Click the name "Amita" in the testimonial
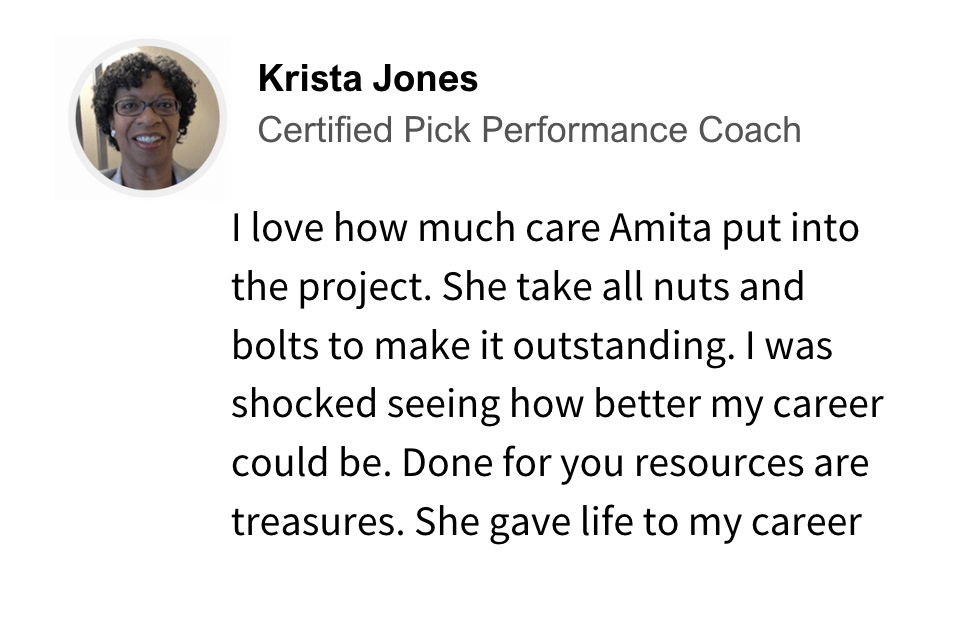Image resolution: width=956 pixels, height=636 pixels. click(x=660, y=228)
